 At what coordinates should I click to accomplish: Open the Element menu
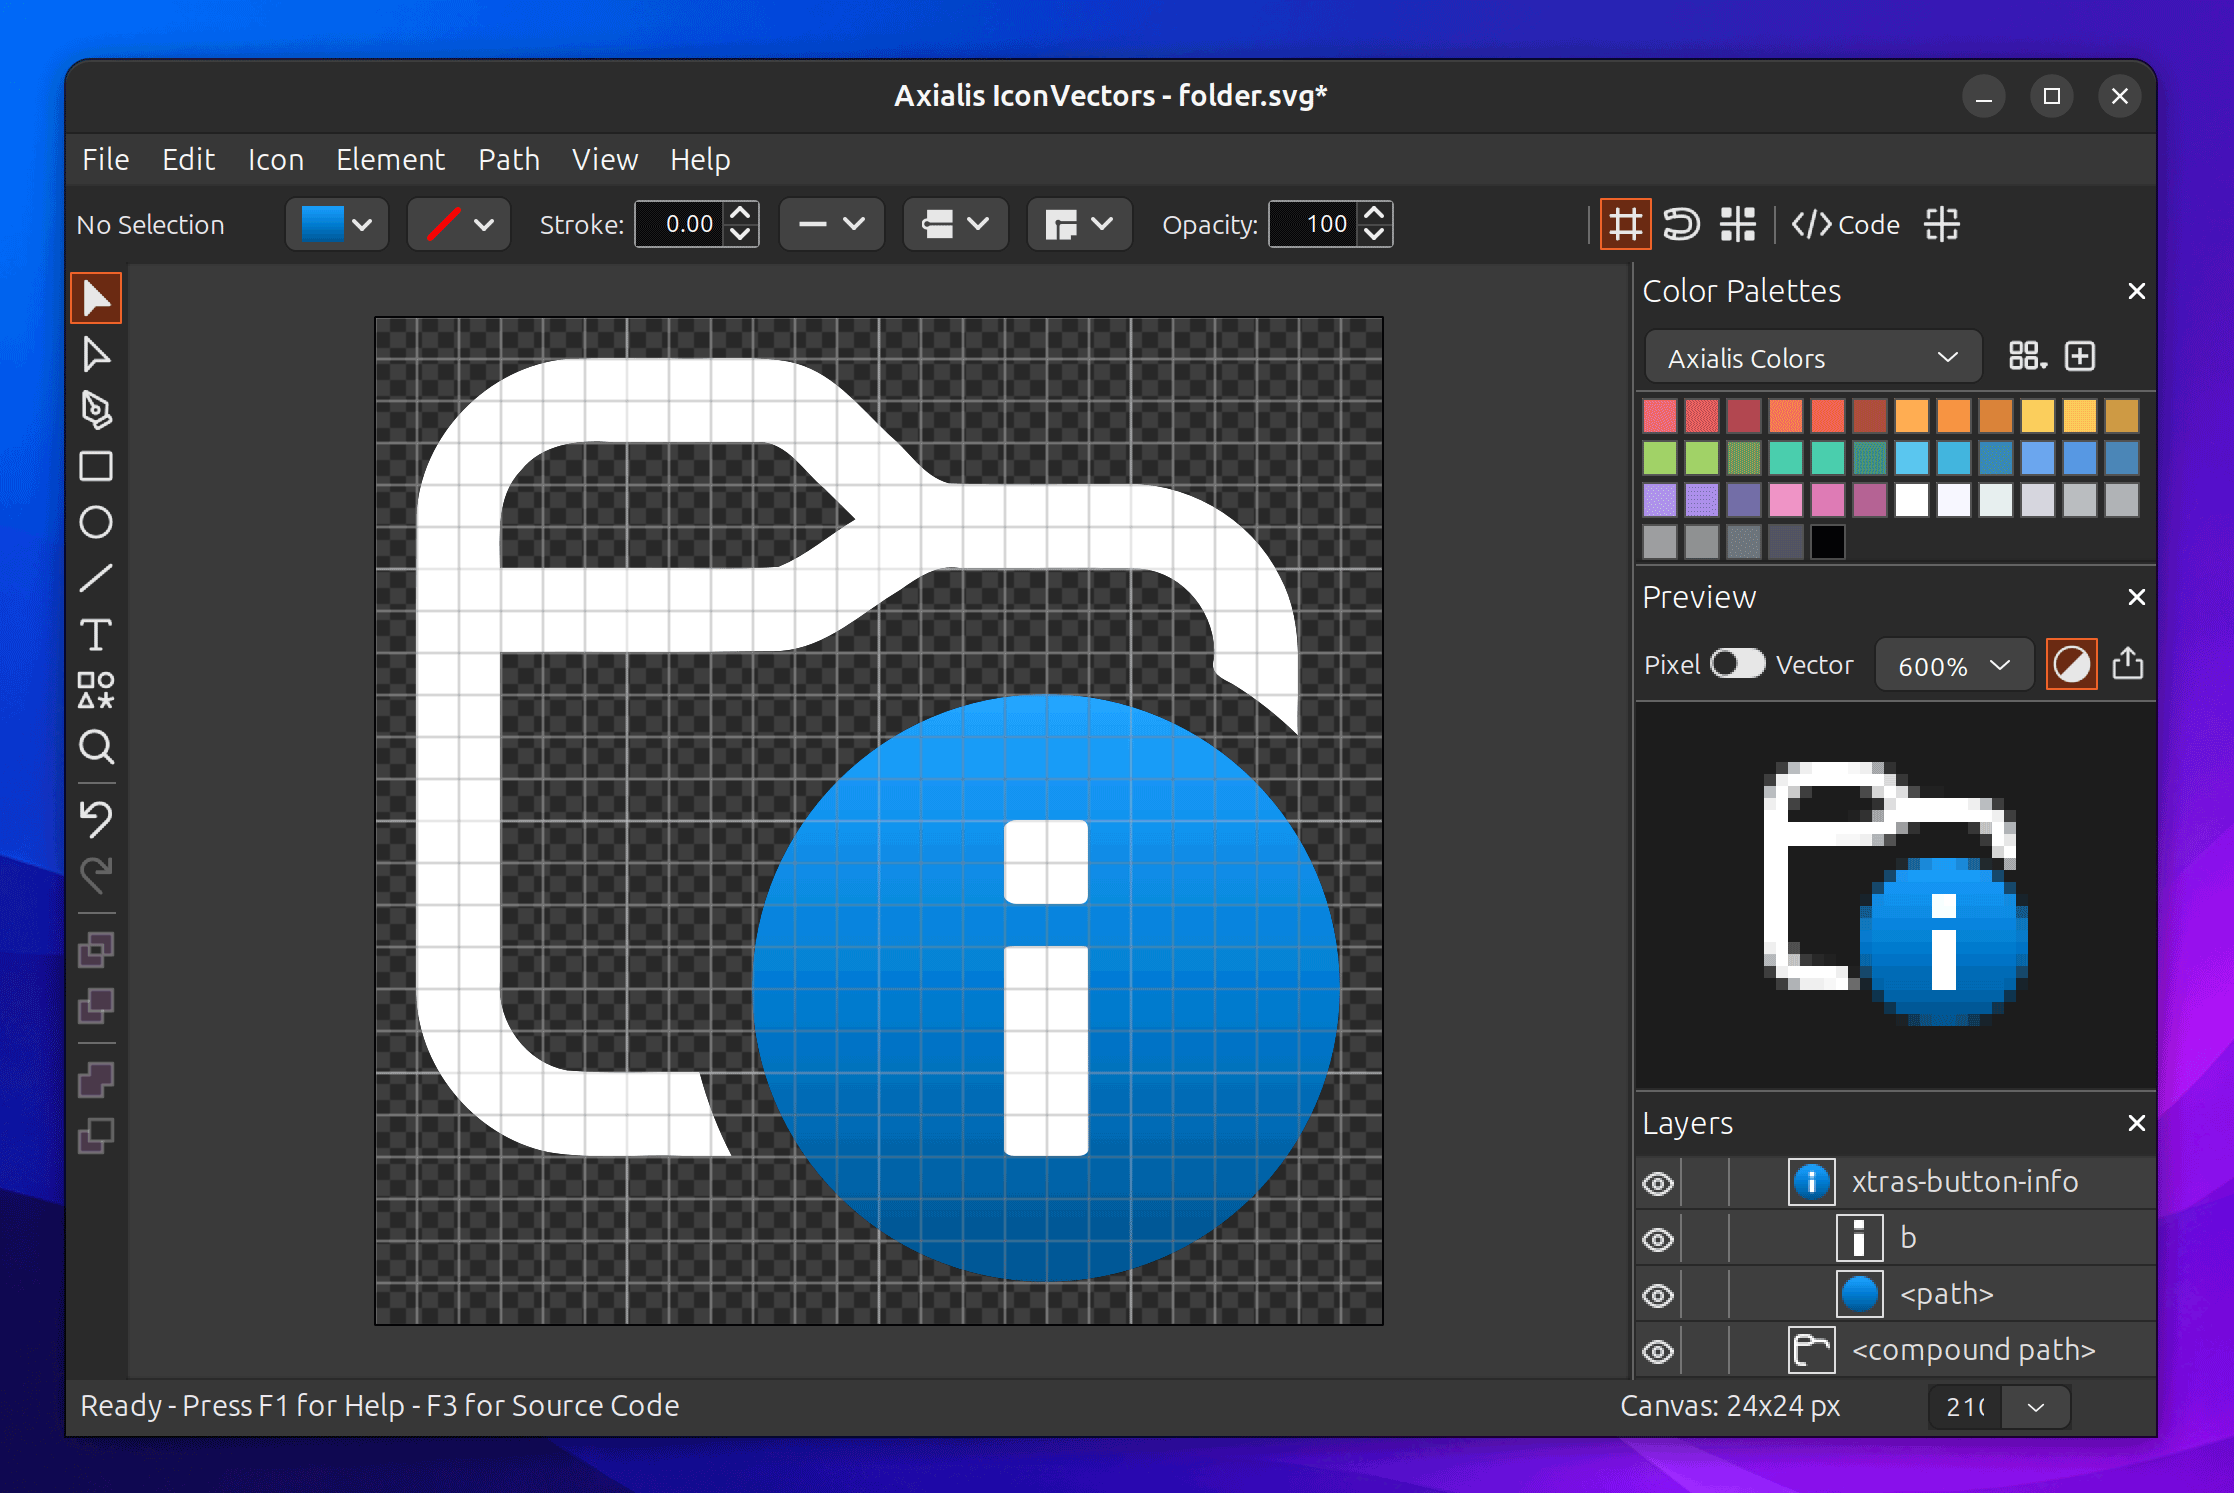pyautogui.click(x=390, y=159)
